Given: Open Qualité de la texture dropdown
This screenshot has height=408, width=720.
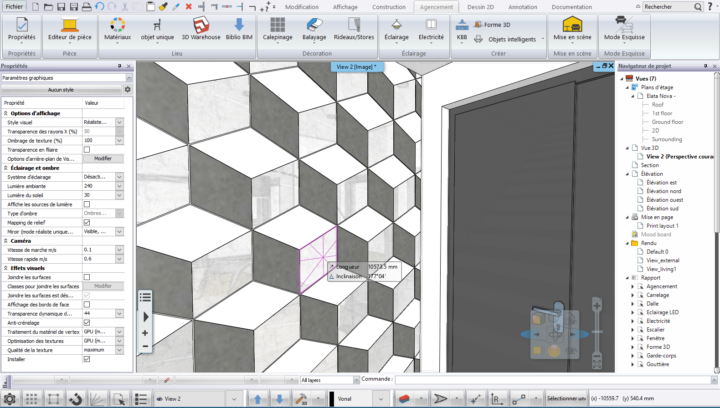Looking at the screenshot, I should point(119,350).
